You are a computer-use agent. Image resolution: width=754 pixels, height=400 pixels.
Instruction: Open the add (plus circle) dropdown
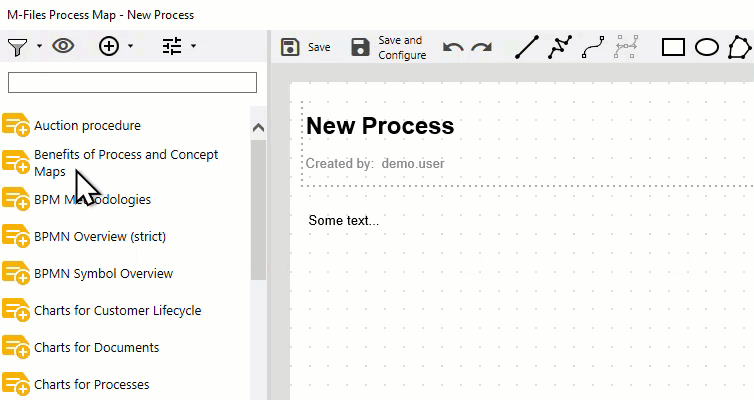click(115, 46)
